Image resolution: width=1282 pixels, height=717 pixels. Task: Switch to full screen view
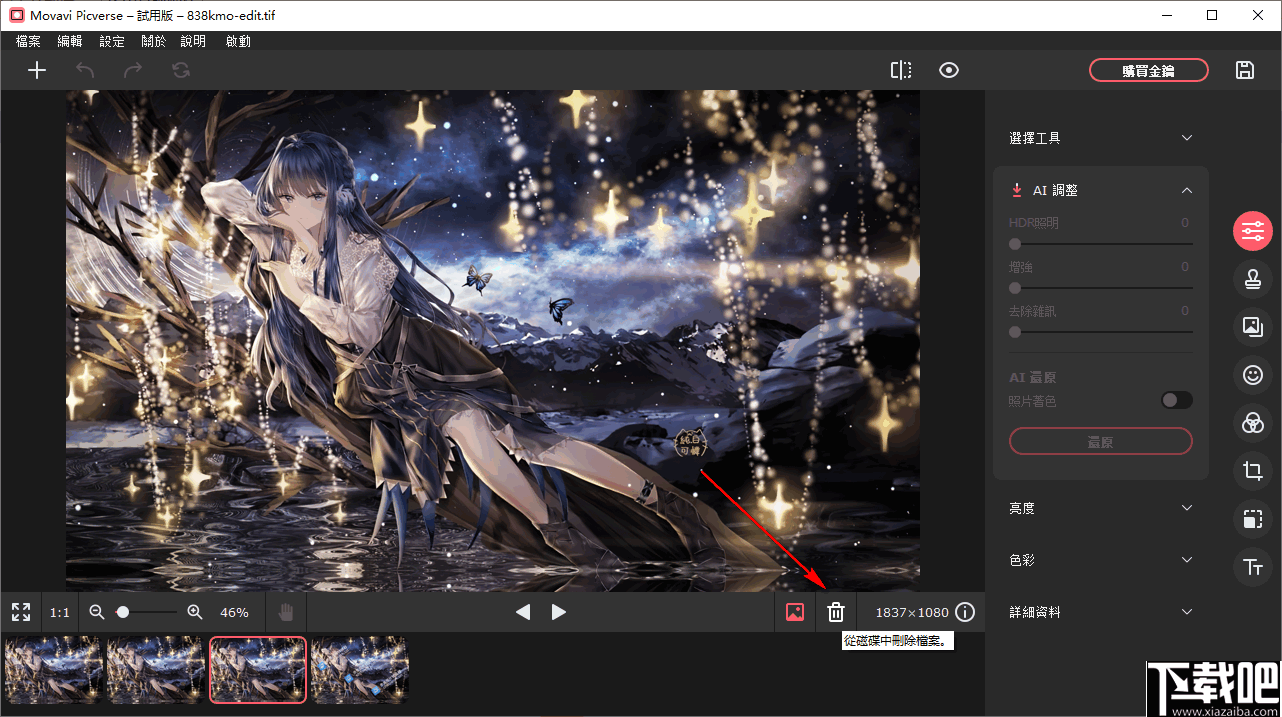click(x=21, y=612)
